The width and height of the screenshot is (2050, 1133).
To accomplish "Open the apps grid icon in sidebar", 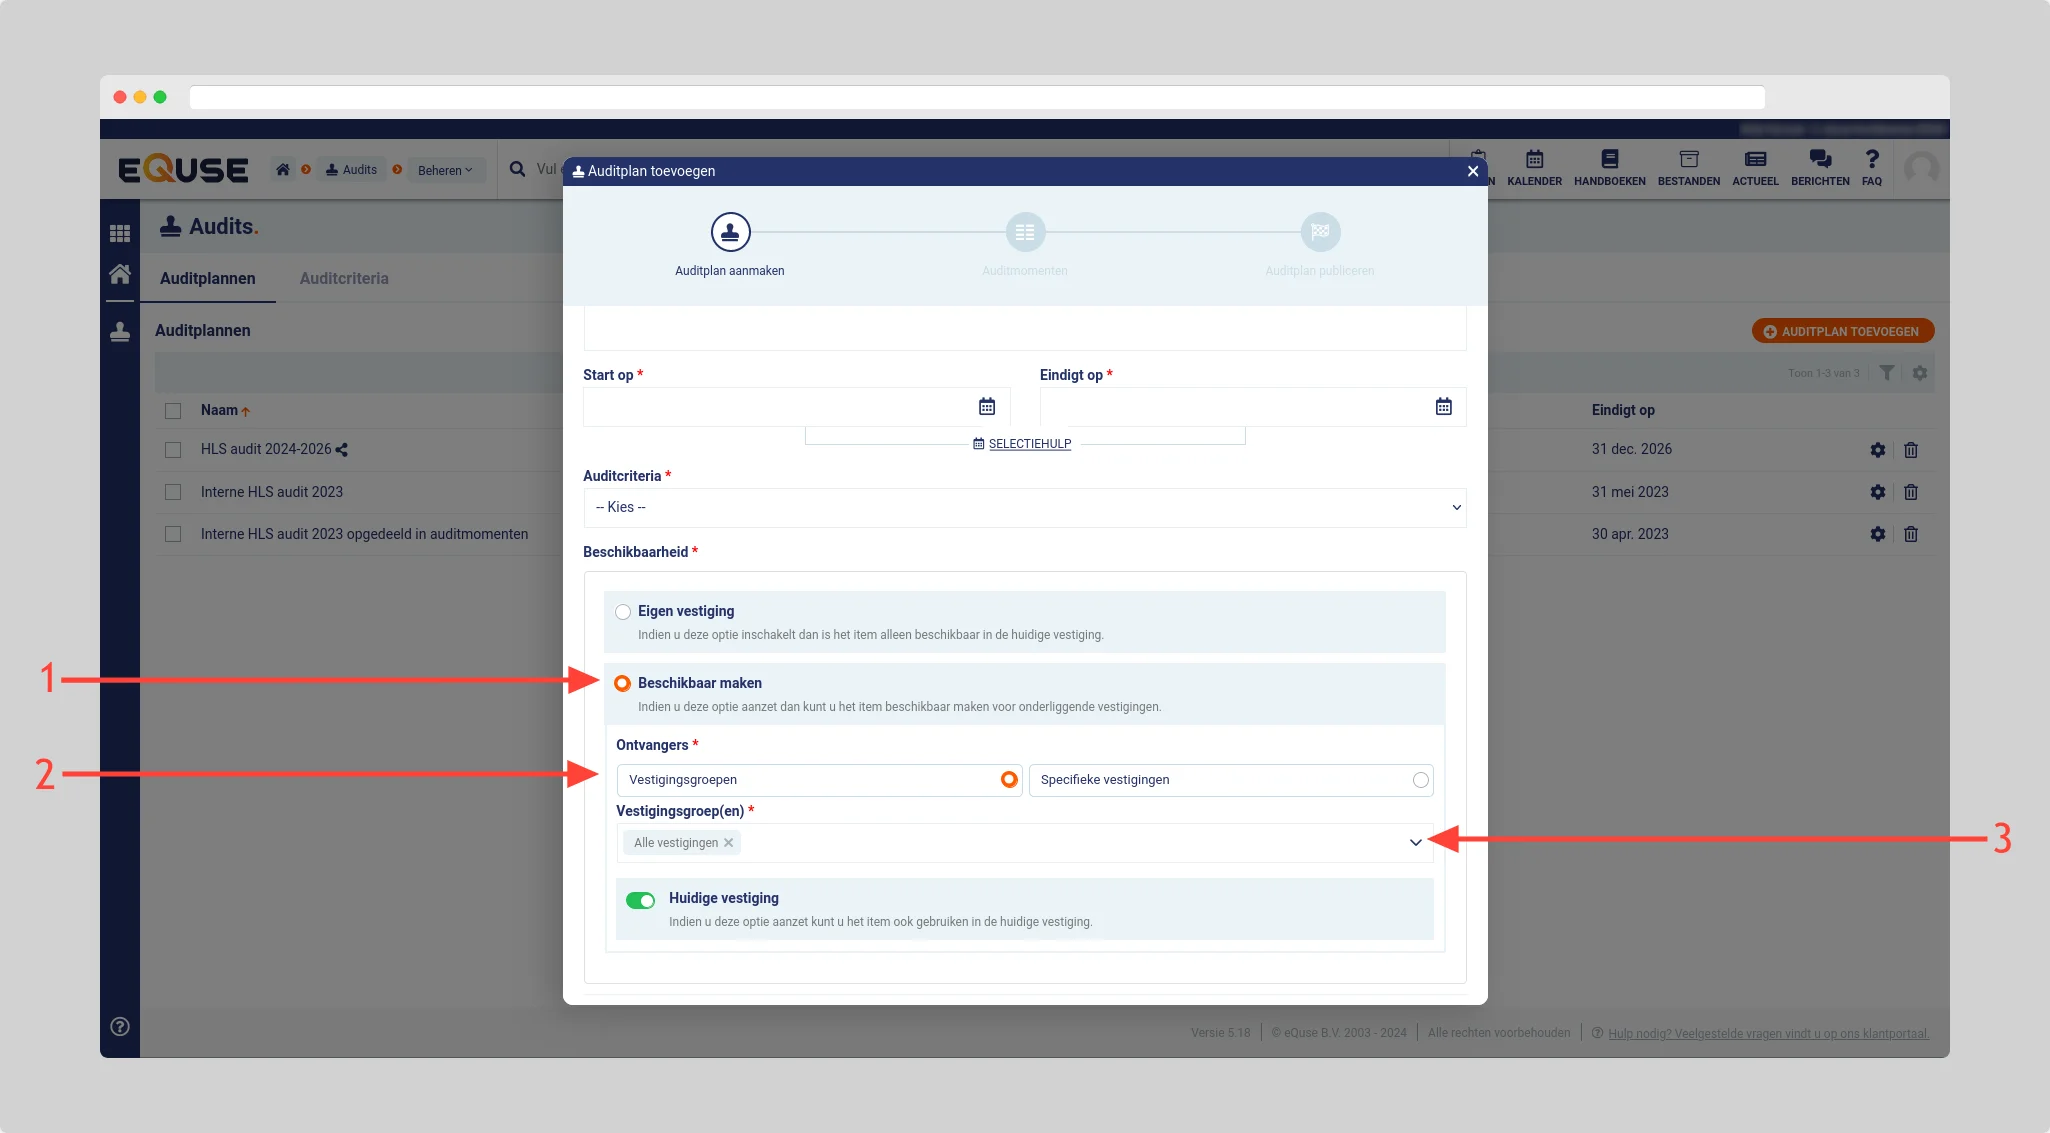I will [x=120, y=233].
